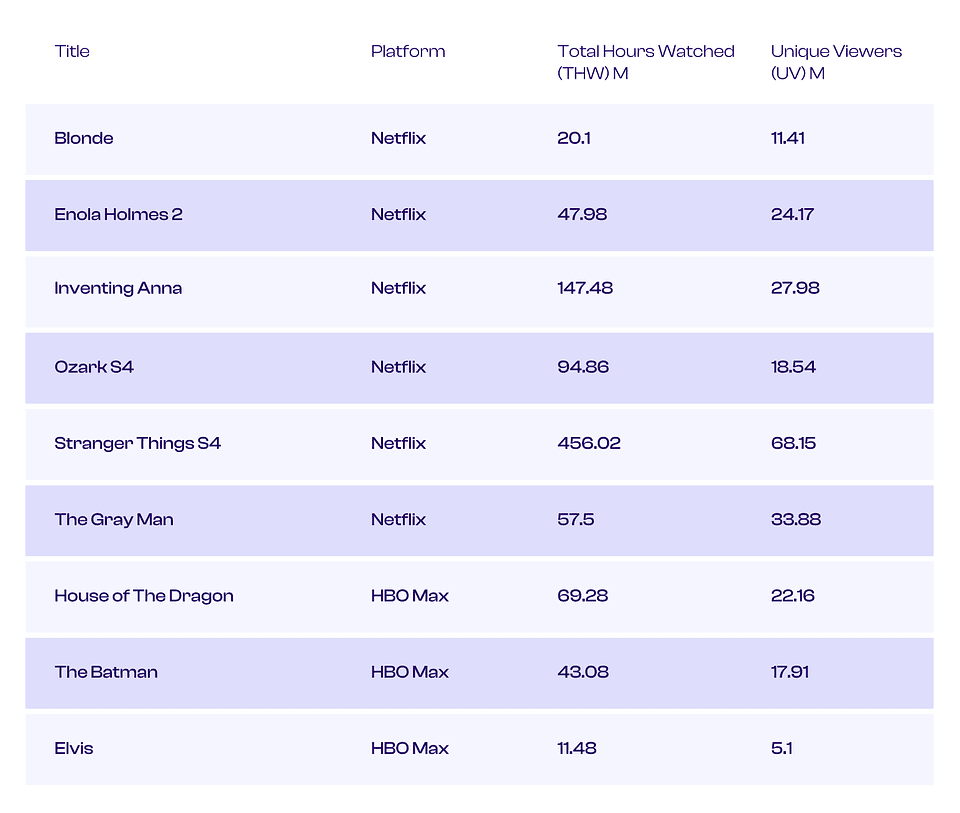The height and width of the screenshot is (813, 960).
Task: Click the 147.48 hours watched value
Action: click(x=585, y=288)
